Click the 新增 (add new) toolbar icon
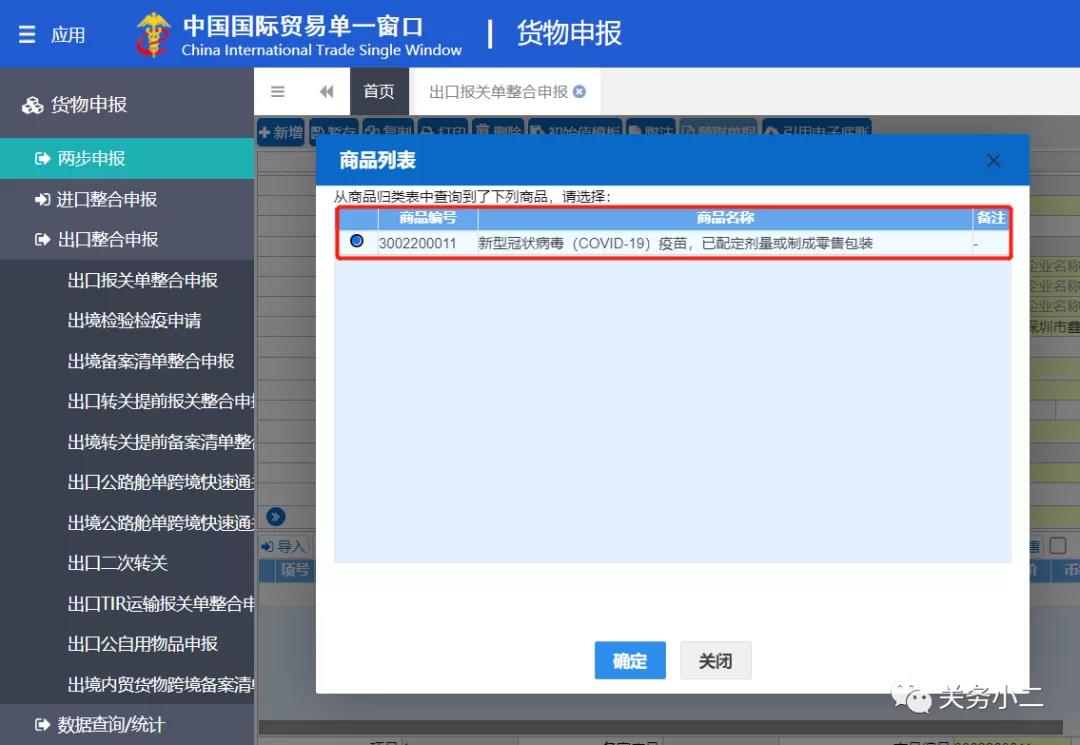Screen dimensions: 1080x745 pyautogui.click(x=280, y=132)
